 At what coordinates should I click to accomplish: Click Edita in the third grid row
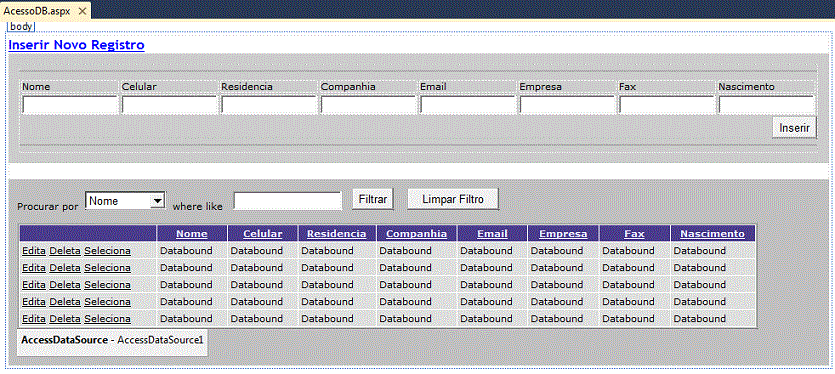34,284
